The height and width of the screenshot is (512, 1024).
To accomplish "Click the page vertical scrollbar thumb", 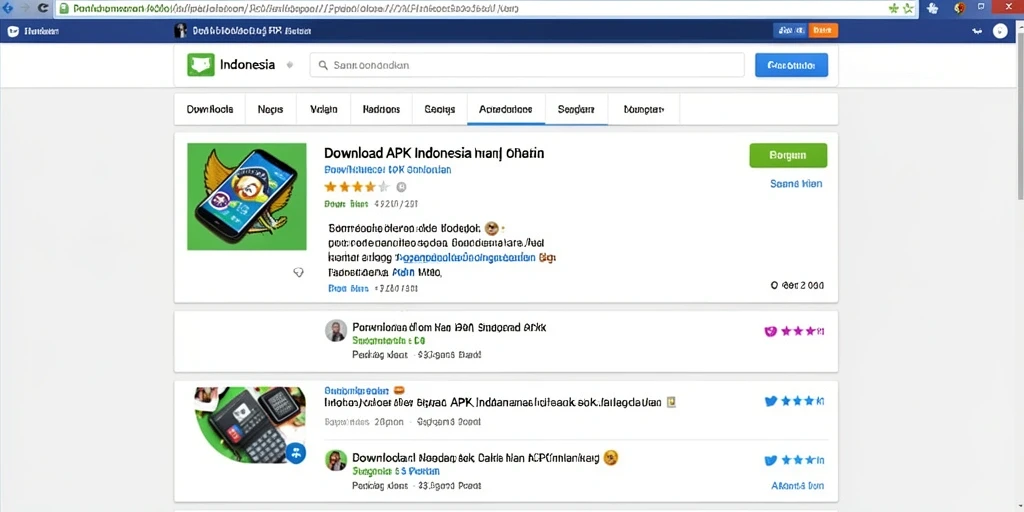I will click(1019, 118).
